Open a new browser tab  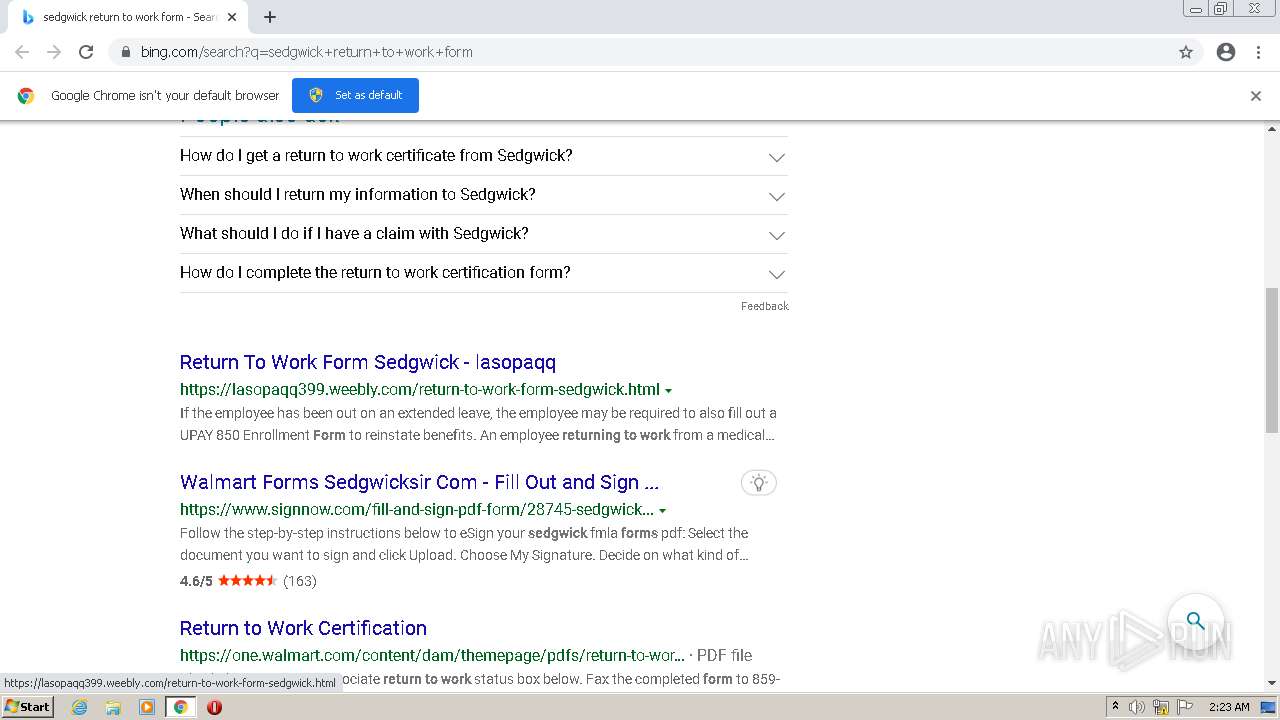pyautogui.click(x=270, y=17)
